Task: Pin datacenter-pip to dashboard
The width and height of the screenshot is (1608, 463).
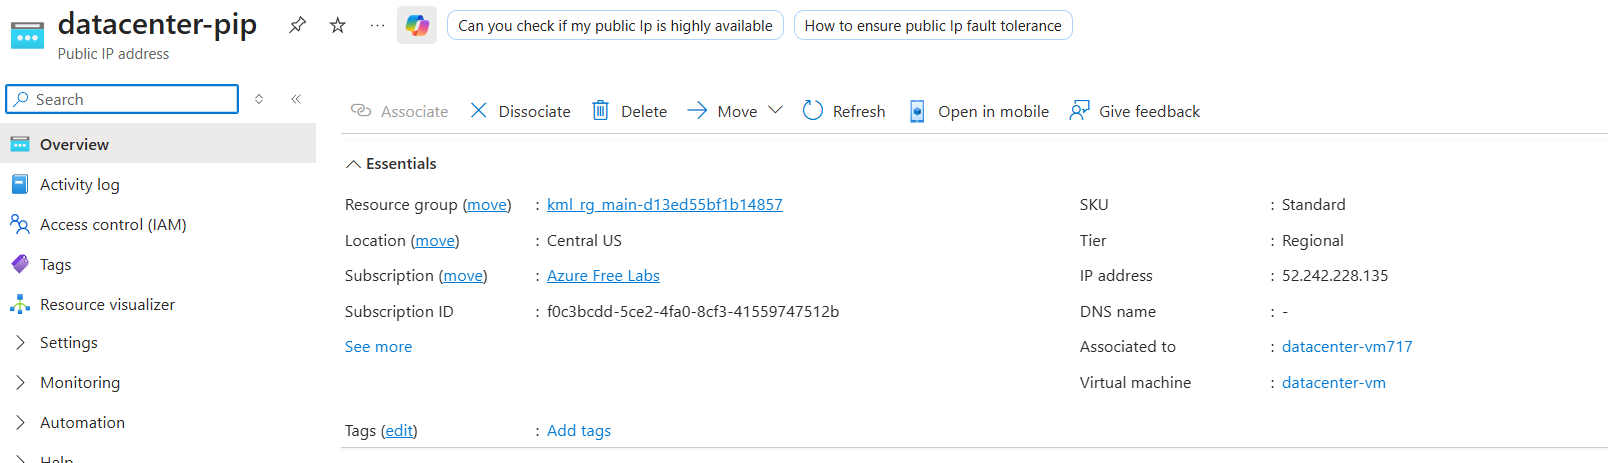Action: click(x=297, y=25)
